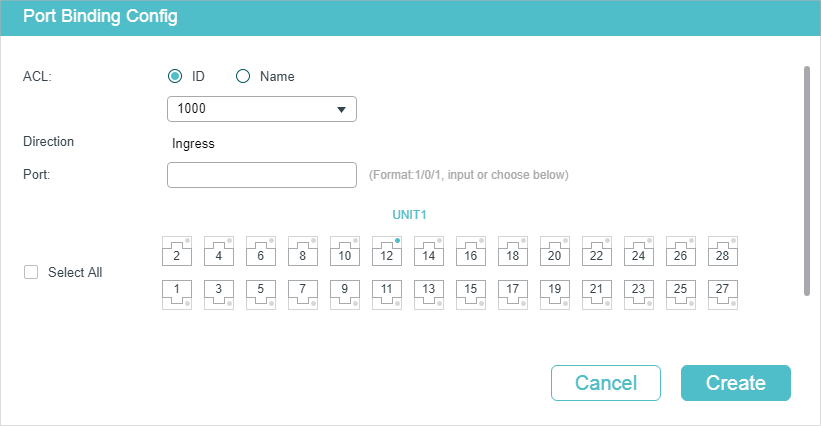Choose port 5 icon
This screenshot has height=426, width=821.
click(x=260, y=292)
